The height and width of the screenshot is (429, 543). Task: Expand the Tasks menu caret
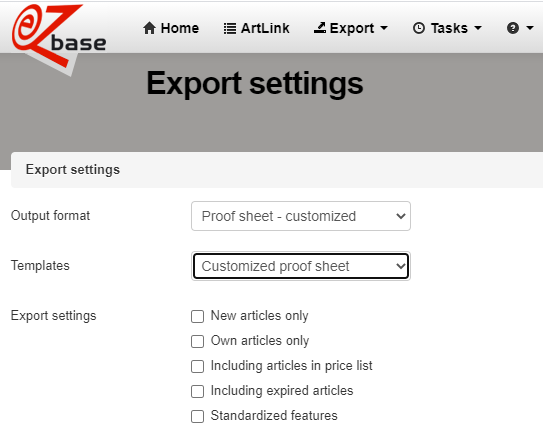tap(478, 28)
